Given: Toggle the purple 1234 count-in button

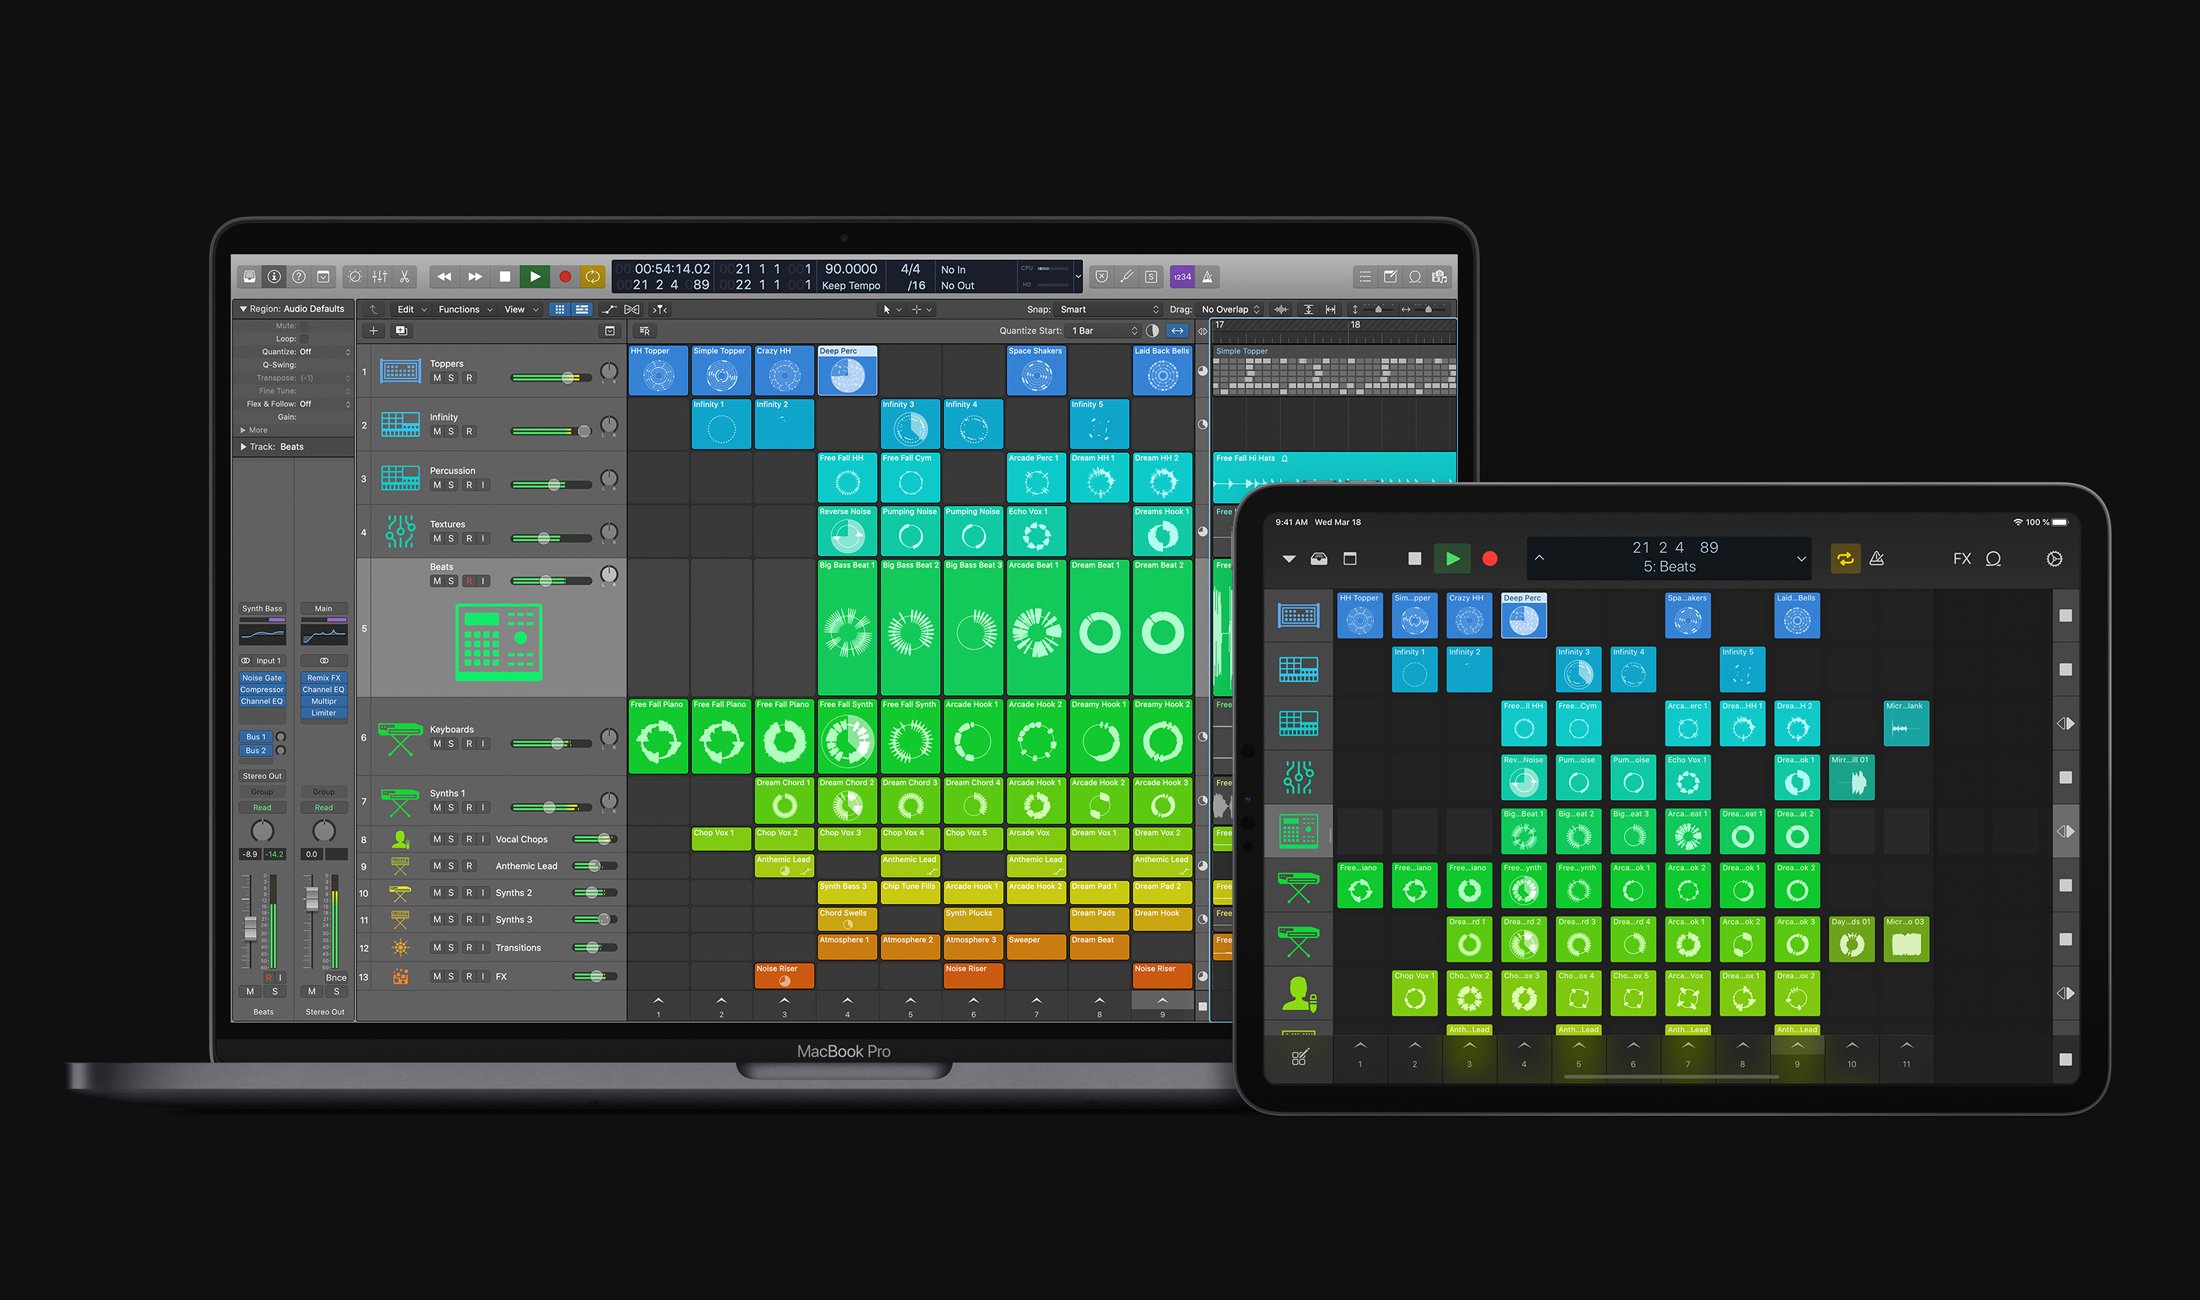Looking at the screenshot, I should tap(1182, 277).
